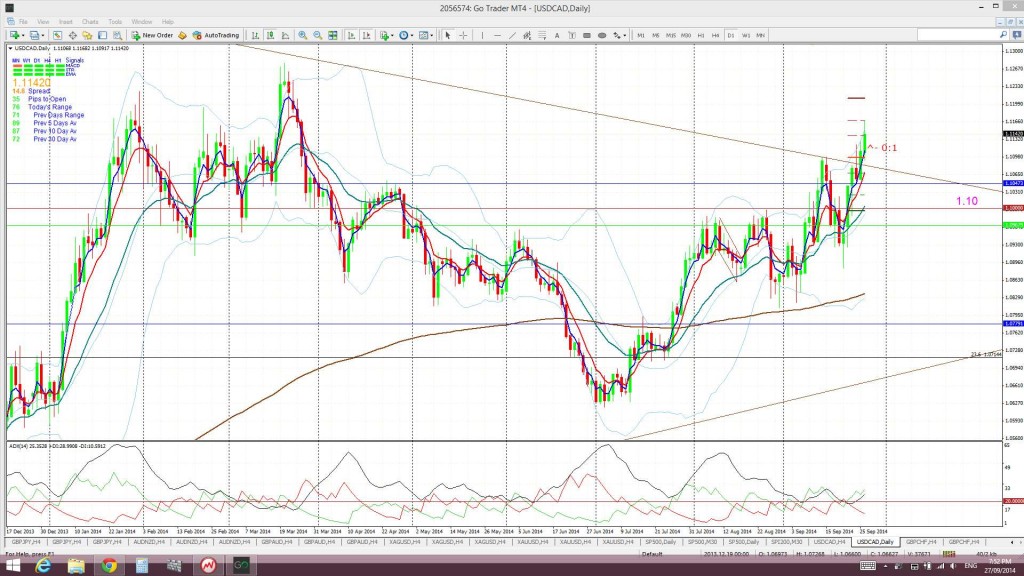Select the Cursor arrow tool

pos(447,35)
